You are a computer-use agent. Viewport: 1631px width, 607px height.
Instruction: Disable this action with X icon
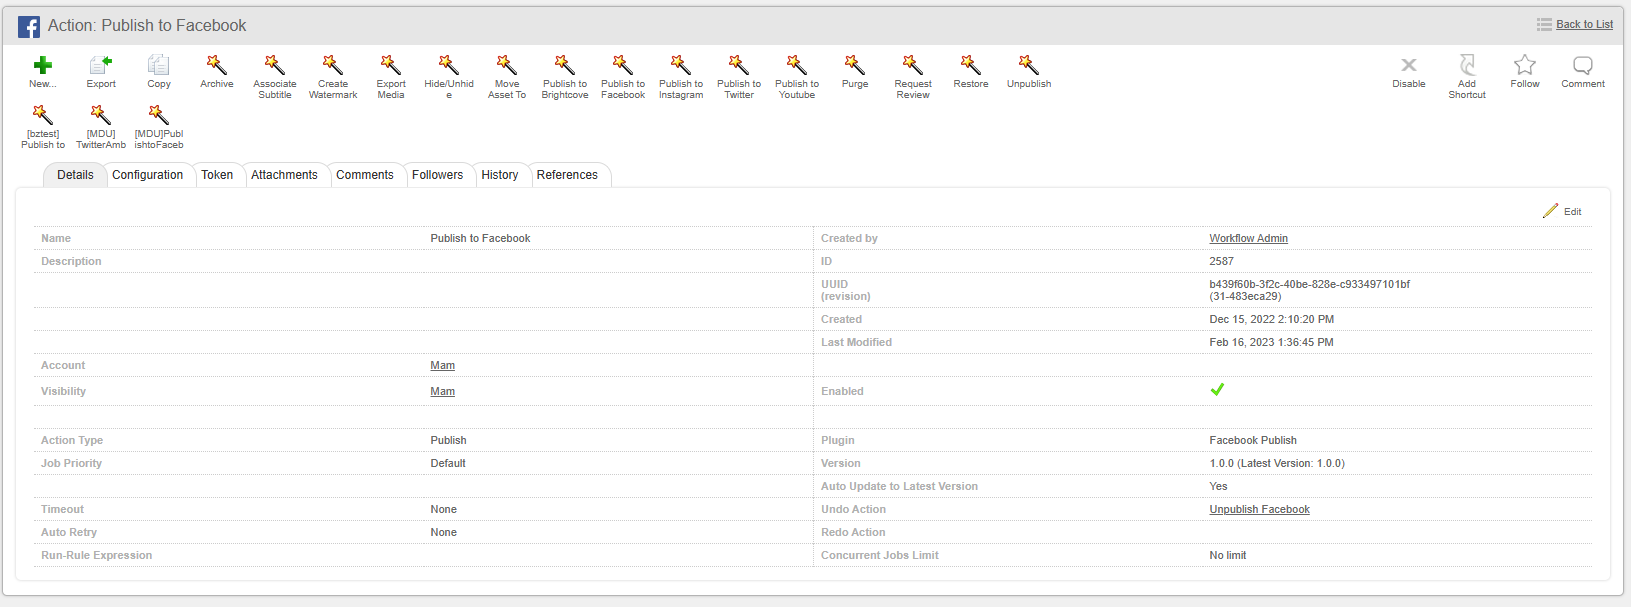tap(1409, 65)
